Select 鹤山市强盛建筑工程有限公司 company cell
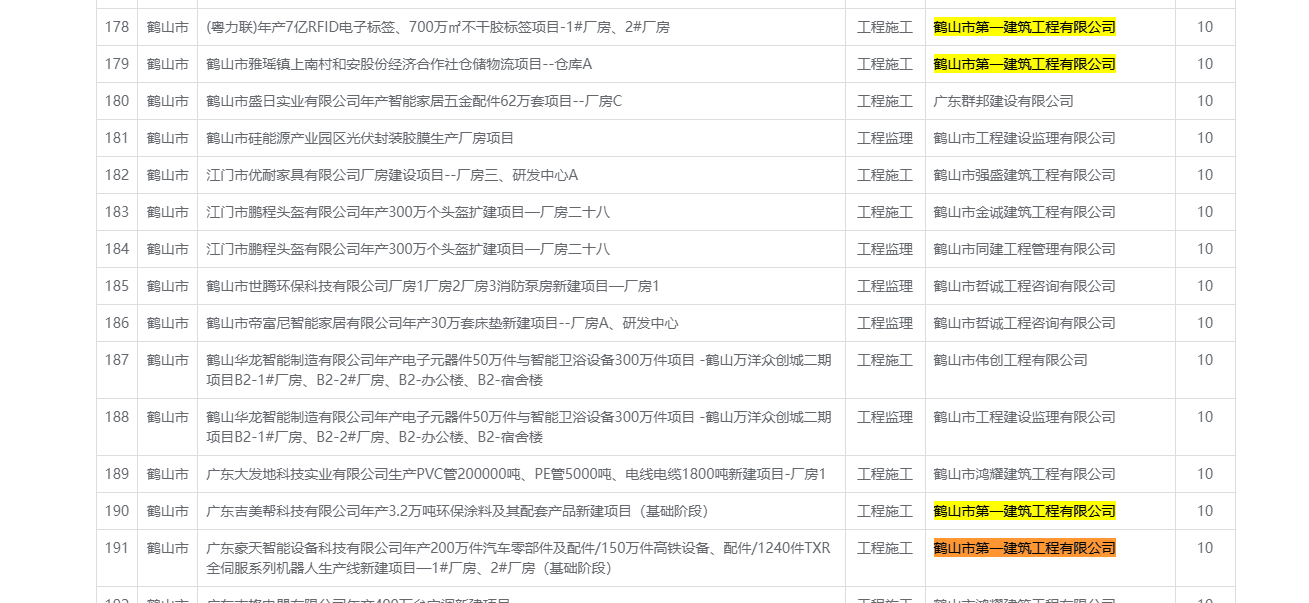1309x603 pixels. click(x=1024, y=175)
